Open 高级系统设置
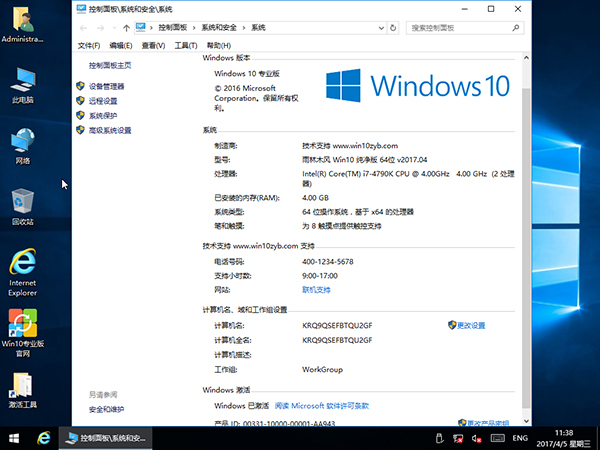This screenshot has width=600, height=450. tap(109, 130)
